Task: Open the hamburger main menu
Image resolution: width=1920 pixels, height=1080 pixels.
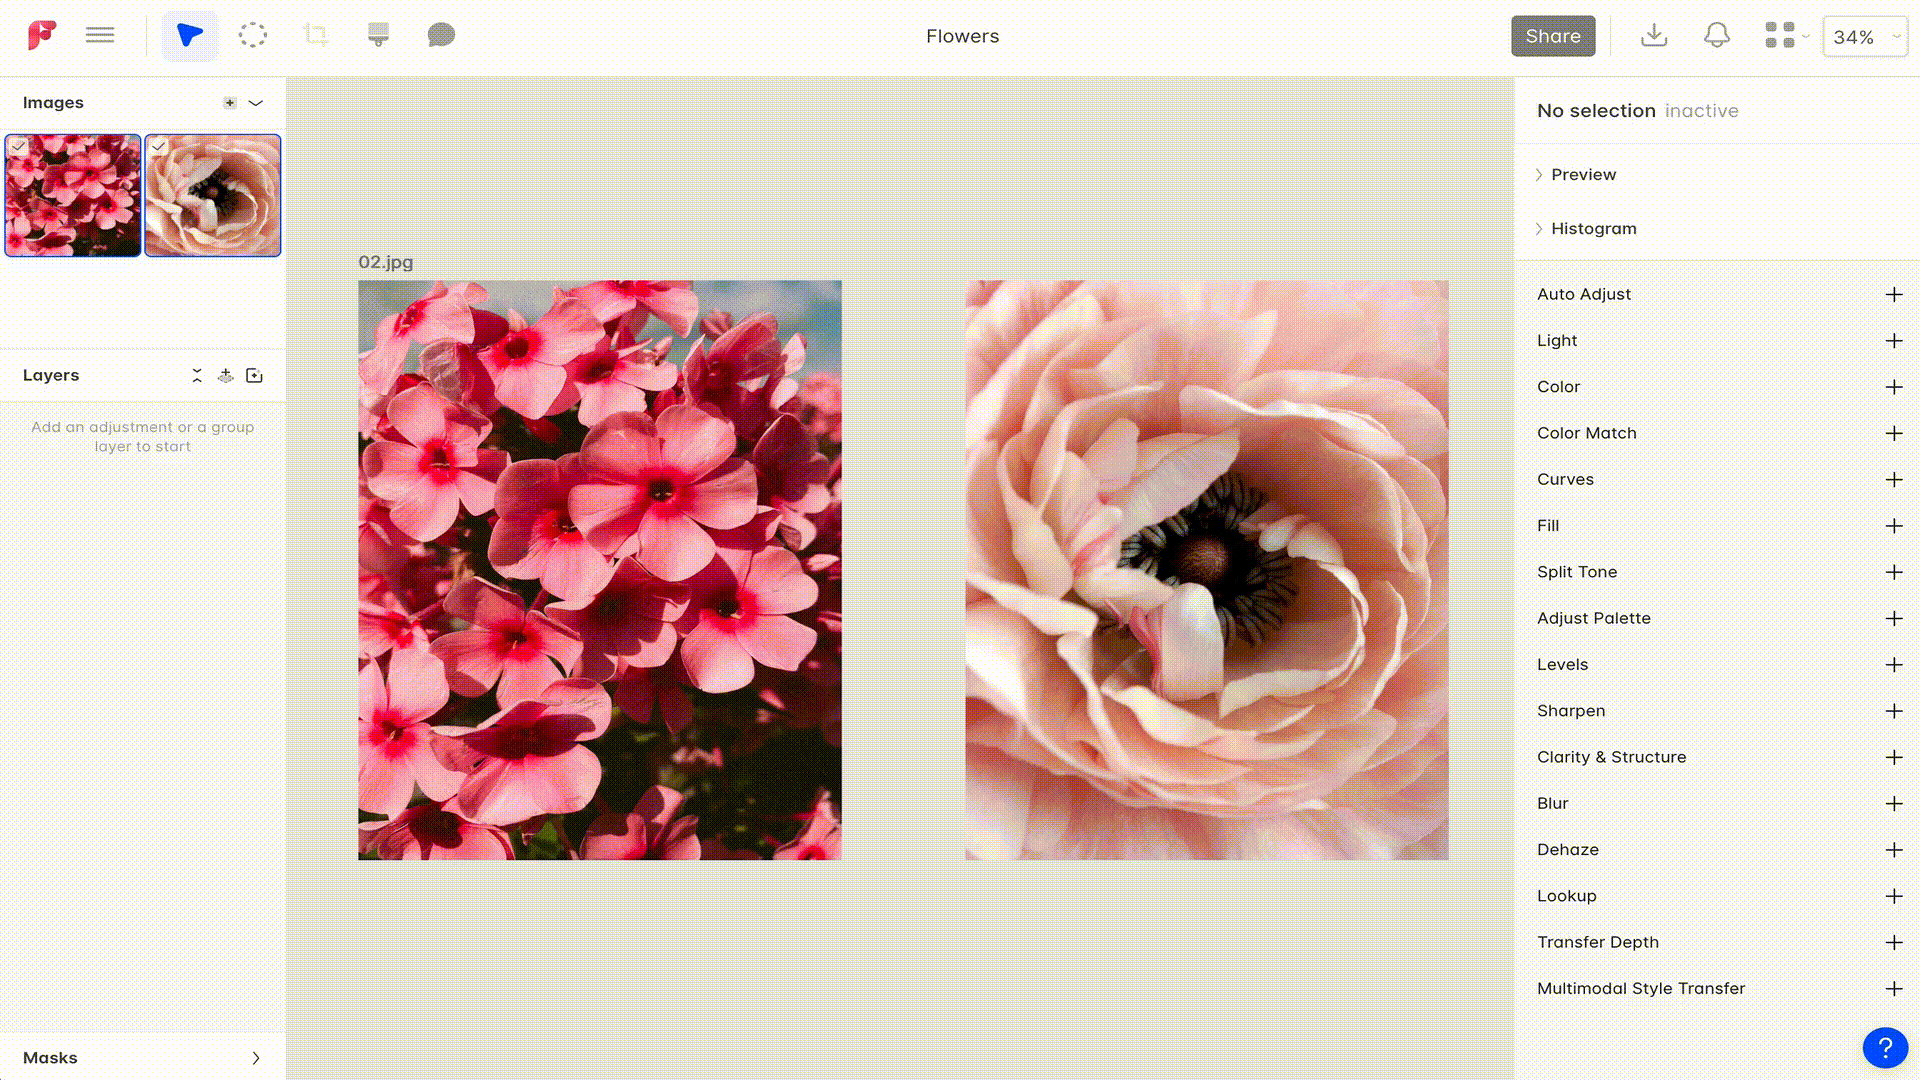Action: [x=100, y=35]
